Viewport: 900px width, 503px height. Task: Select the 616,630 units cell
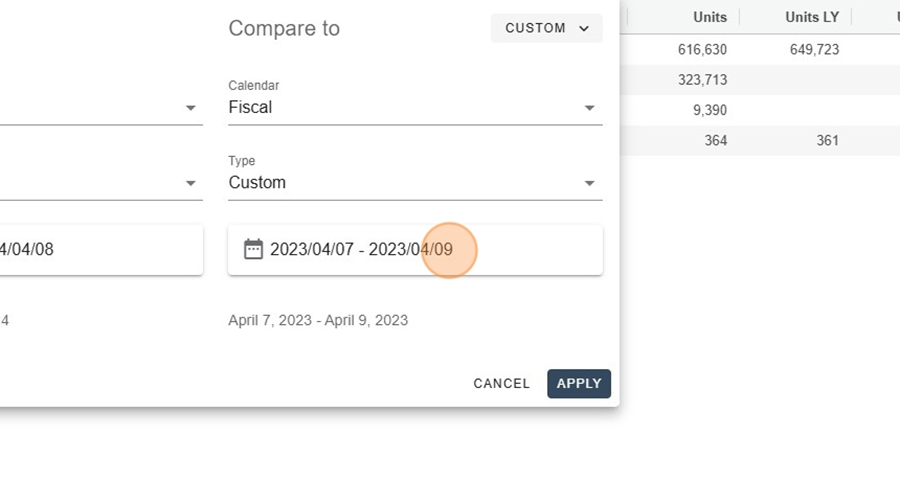coord(702,49)
